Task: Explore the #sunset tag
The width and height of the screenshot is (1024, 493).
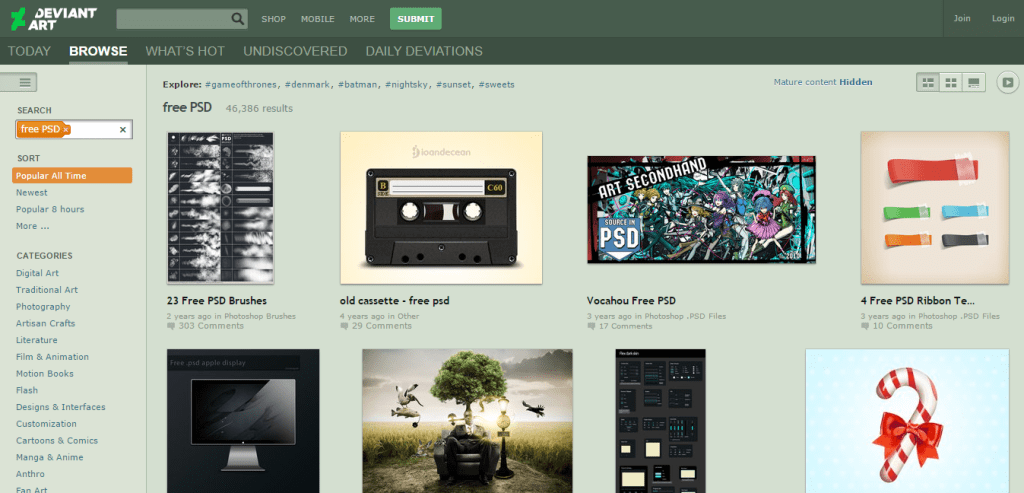Action: click(455, 84)
